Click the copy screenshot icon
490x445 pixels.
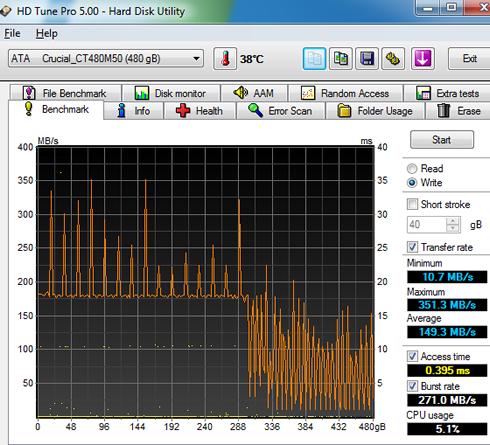click(x=341, y=59)
